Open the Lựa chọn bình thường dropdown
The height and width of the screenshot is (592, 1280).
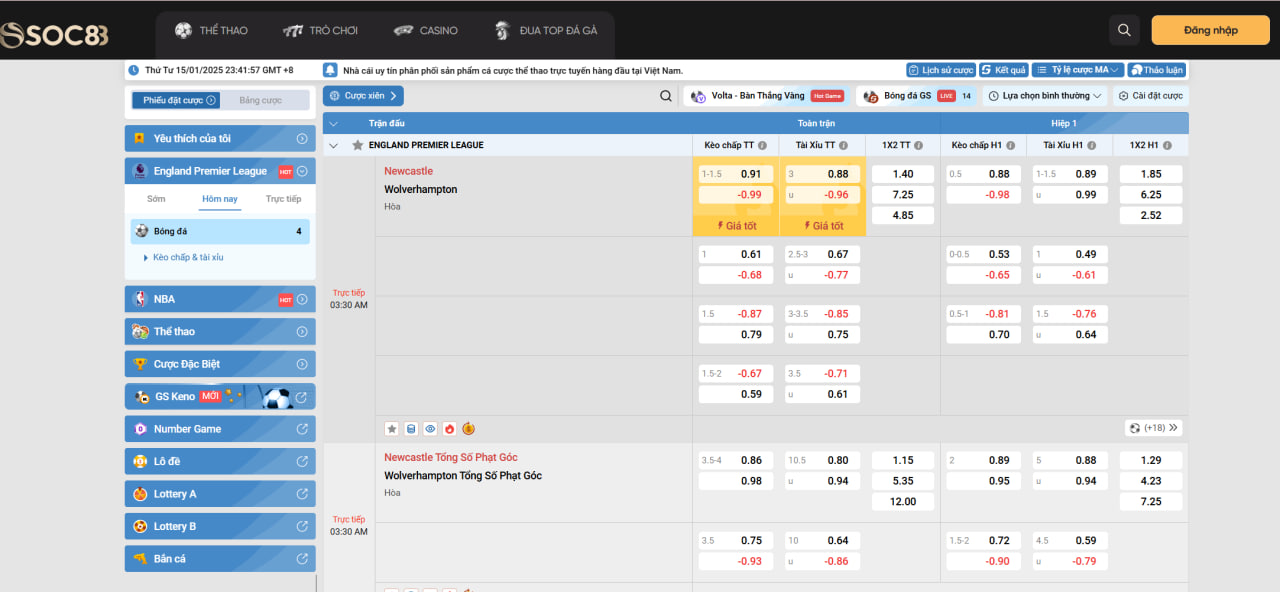1045,96
